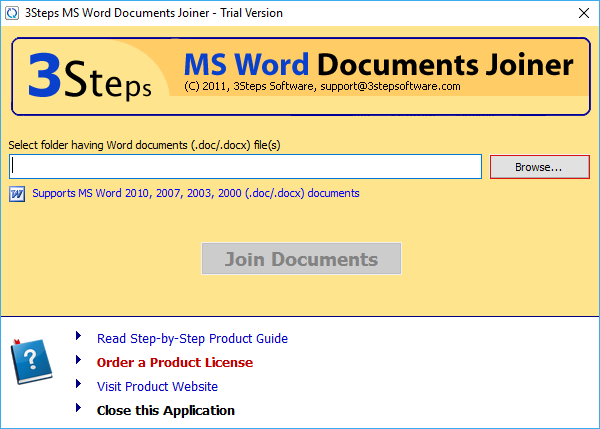600x429 pixels.
Task: Click the Browse... button
Action: [540, 167]
